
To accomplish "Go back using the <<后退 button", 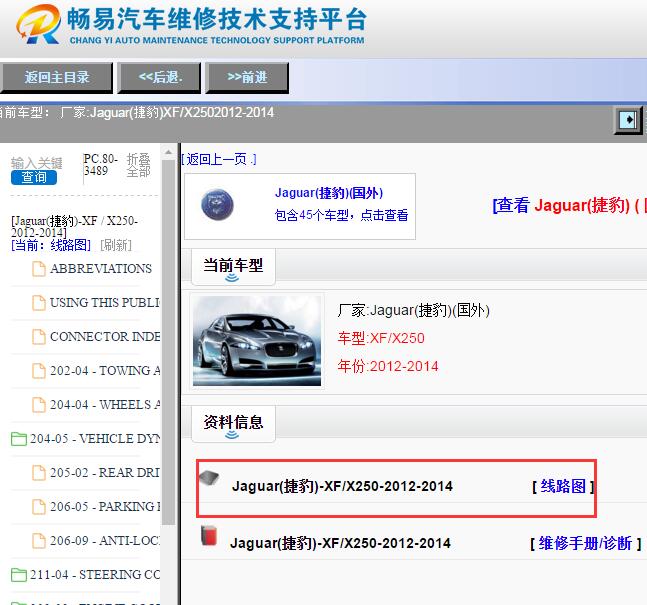I will click(x=159, y=77).
